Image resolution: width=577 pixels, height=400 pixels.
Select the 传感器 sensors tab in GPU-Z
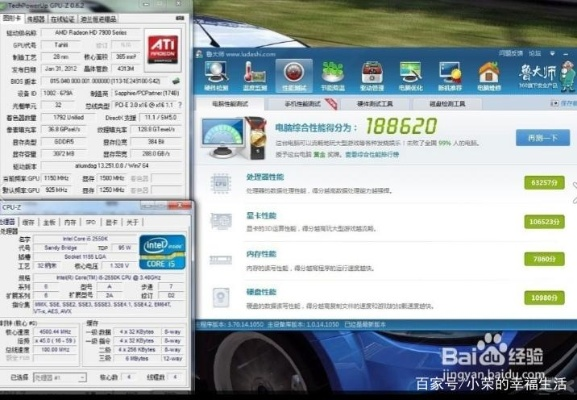(x=36, y=19)
